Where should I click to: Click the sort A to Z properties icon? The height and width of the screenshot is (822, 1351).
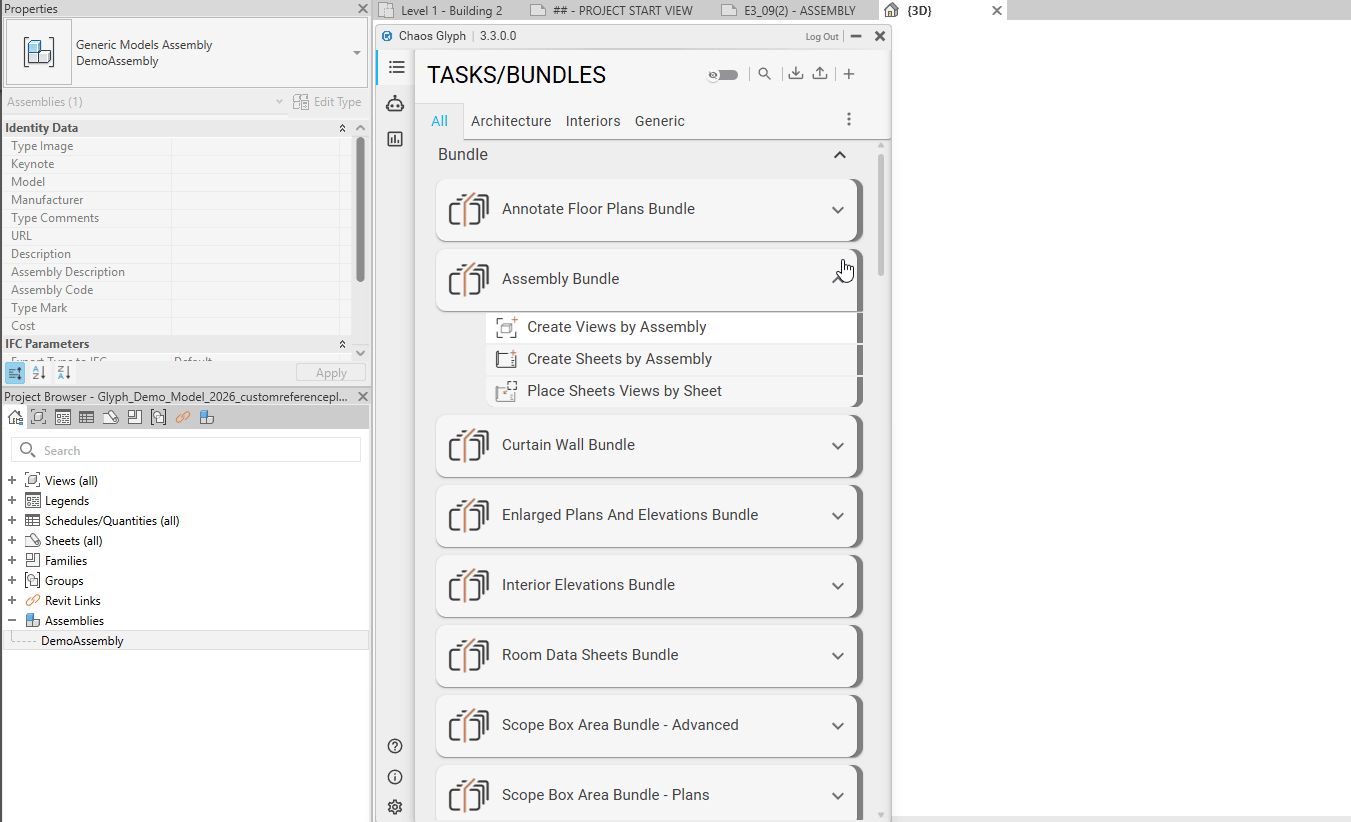point(39,373)
